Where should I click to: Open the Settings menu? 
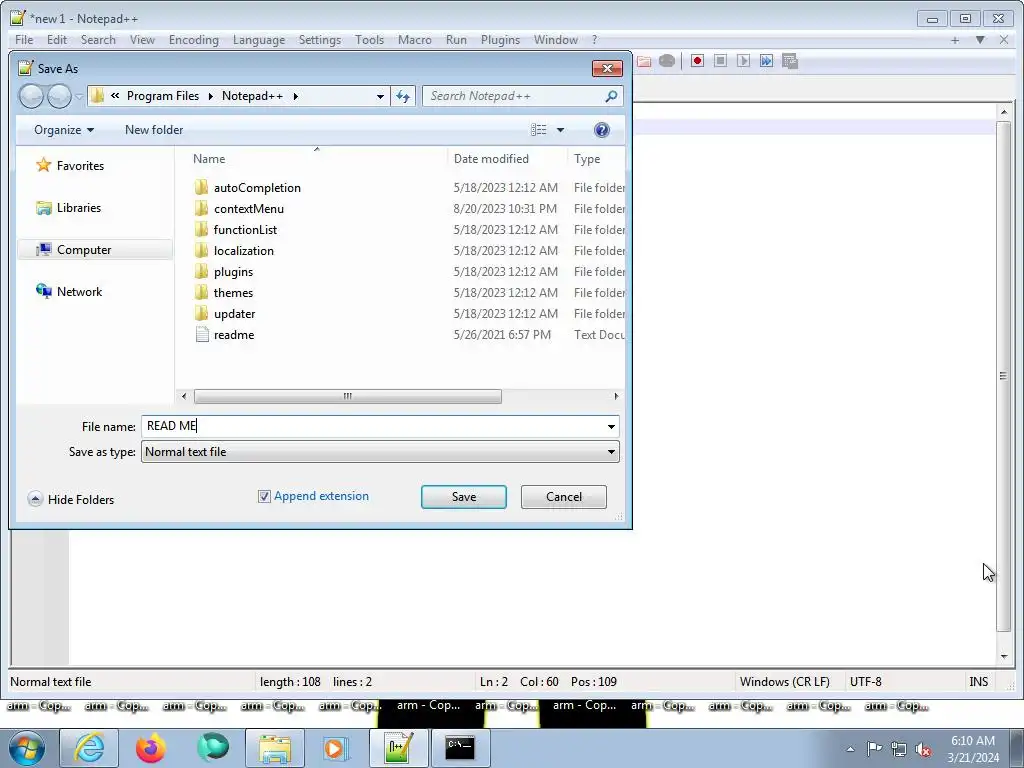pyautogui.click(x=320, y=40)
